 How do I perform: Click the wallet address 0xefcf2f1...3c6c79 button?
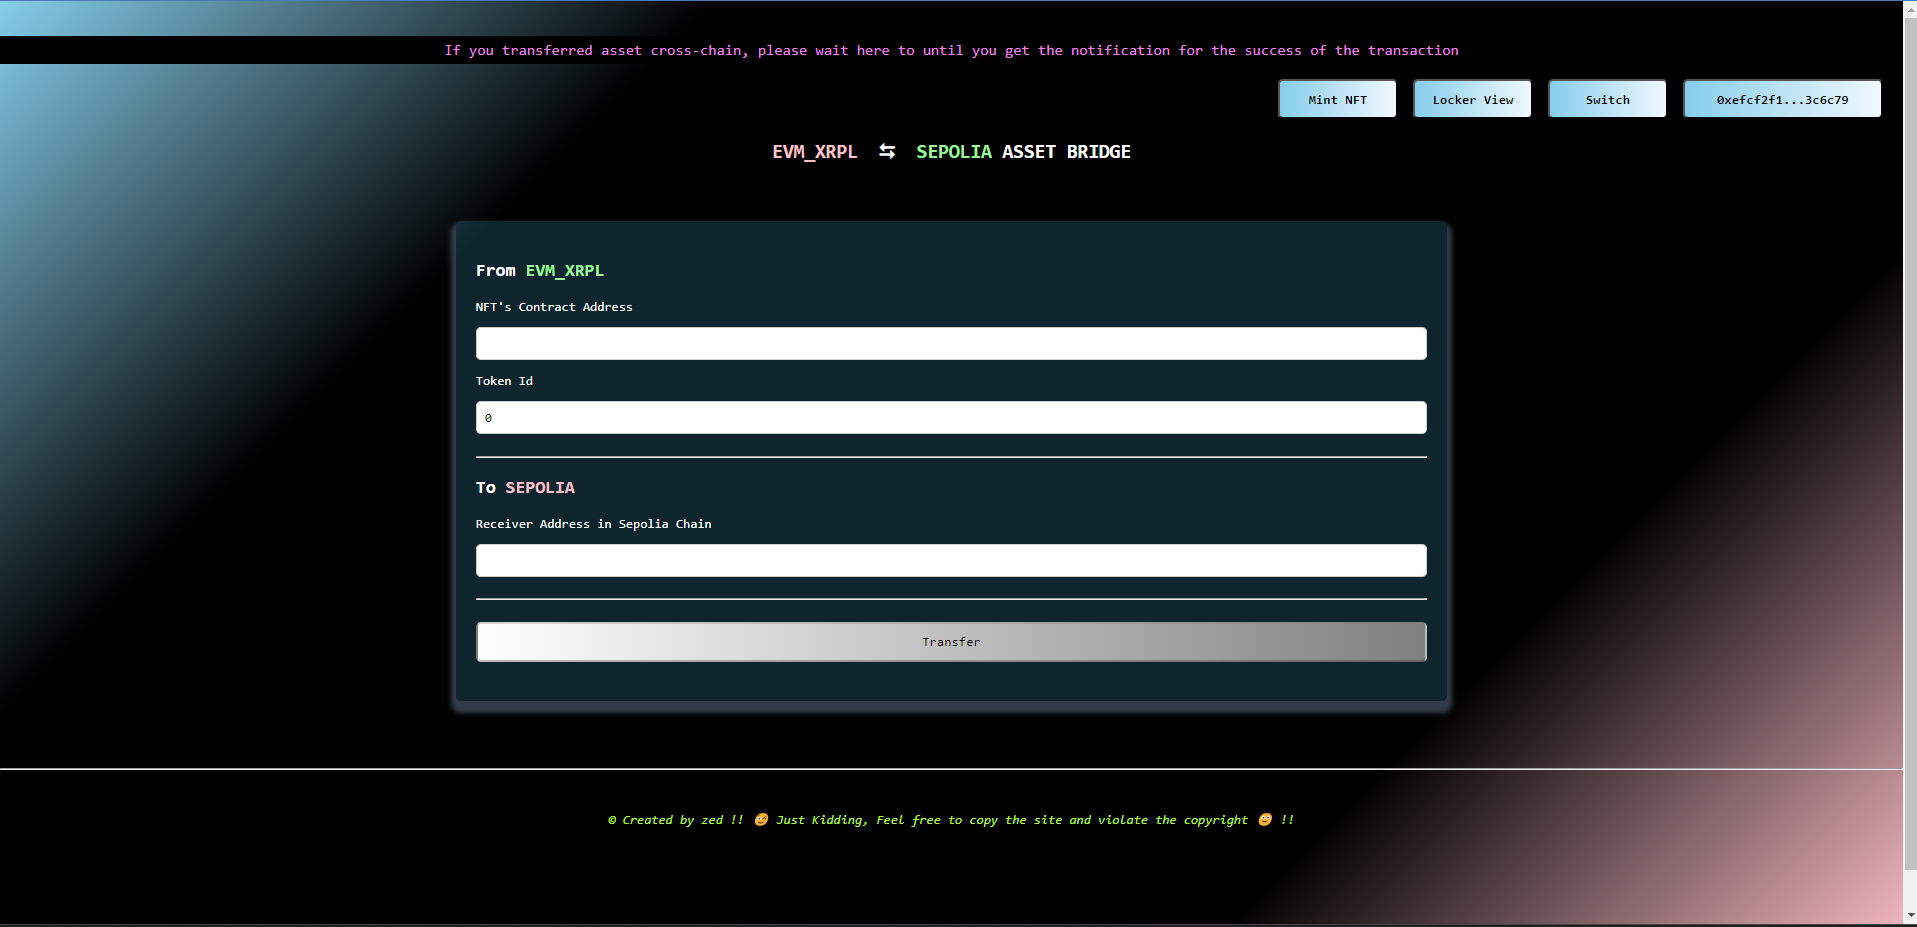pyautogui.click(x=1782, y=99)
